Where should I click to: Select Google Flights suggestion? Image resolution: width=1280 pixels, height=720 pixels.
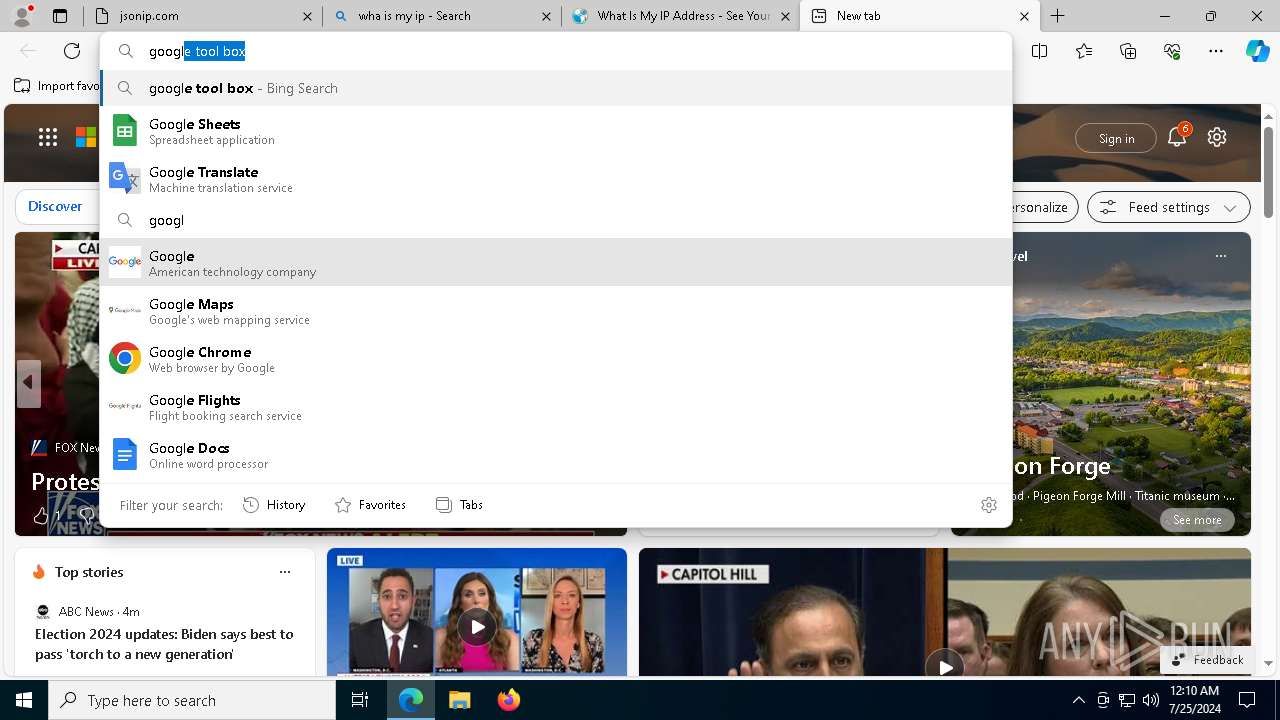[556, 407]
